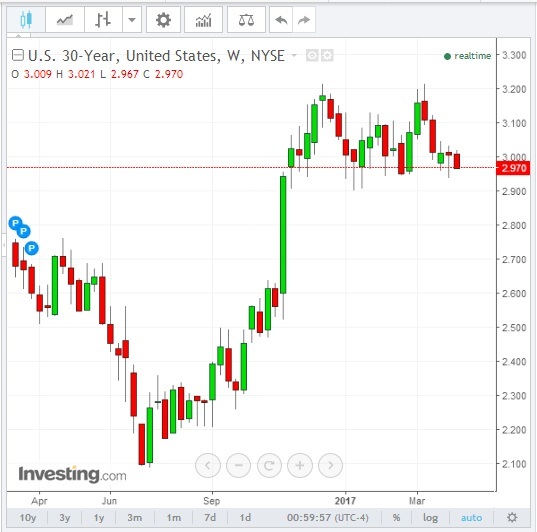The width and height of the screenshot is (537, 532).
Task: Open the compare symbols scales icon
Action: (x=246, y=20)
